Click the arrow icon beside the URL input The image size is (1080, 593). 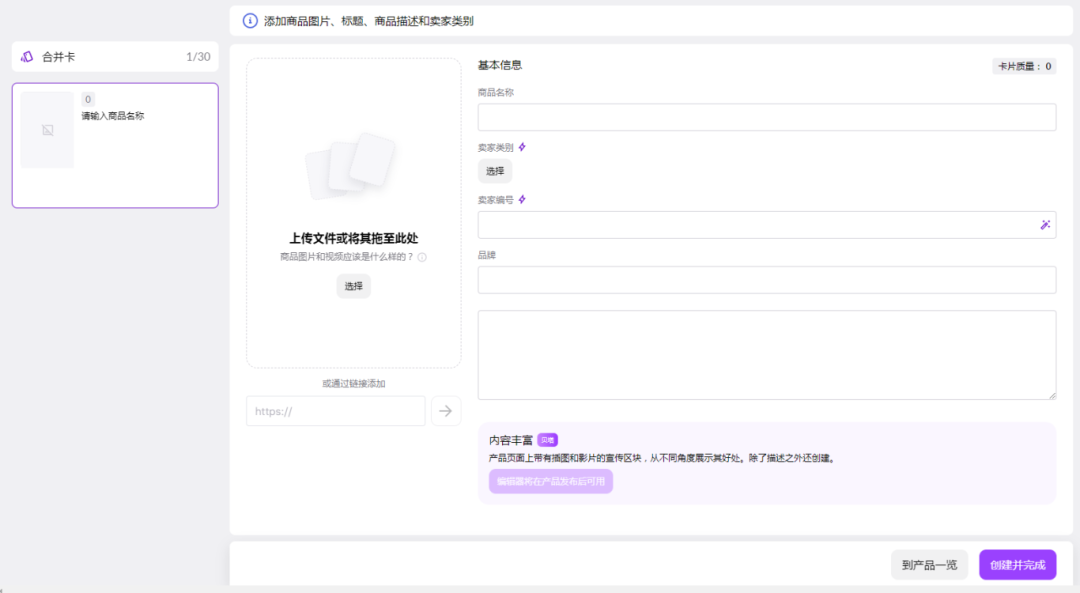pyautogui.click(x=446, y=410)
